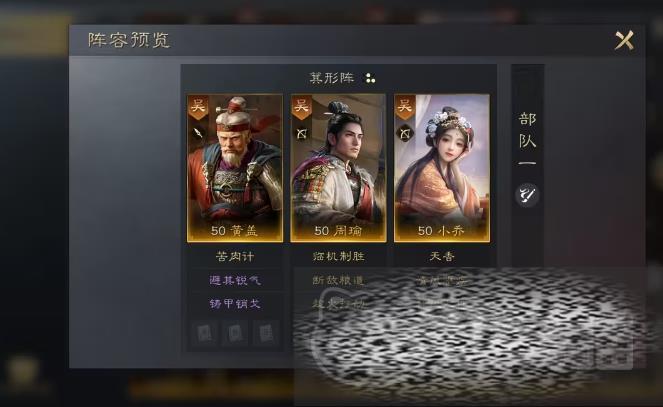Screen dimensions: 663x407
Task: Click the brush edit icon under 部队一
Action: 527,195
